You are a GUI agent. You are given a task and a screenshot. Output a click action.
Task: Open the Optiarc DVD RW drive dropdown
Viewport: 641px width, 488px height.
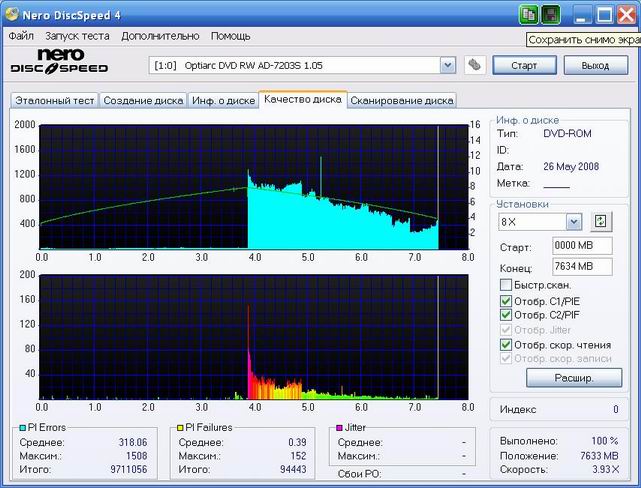click(x=447, y=65)
